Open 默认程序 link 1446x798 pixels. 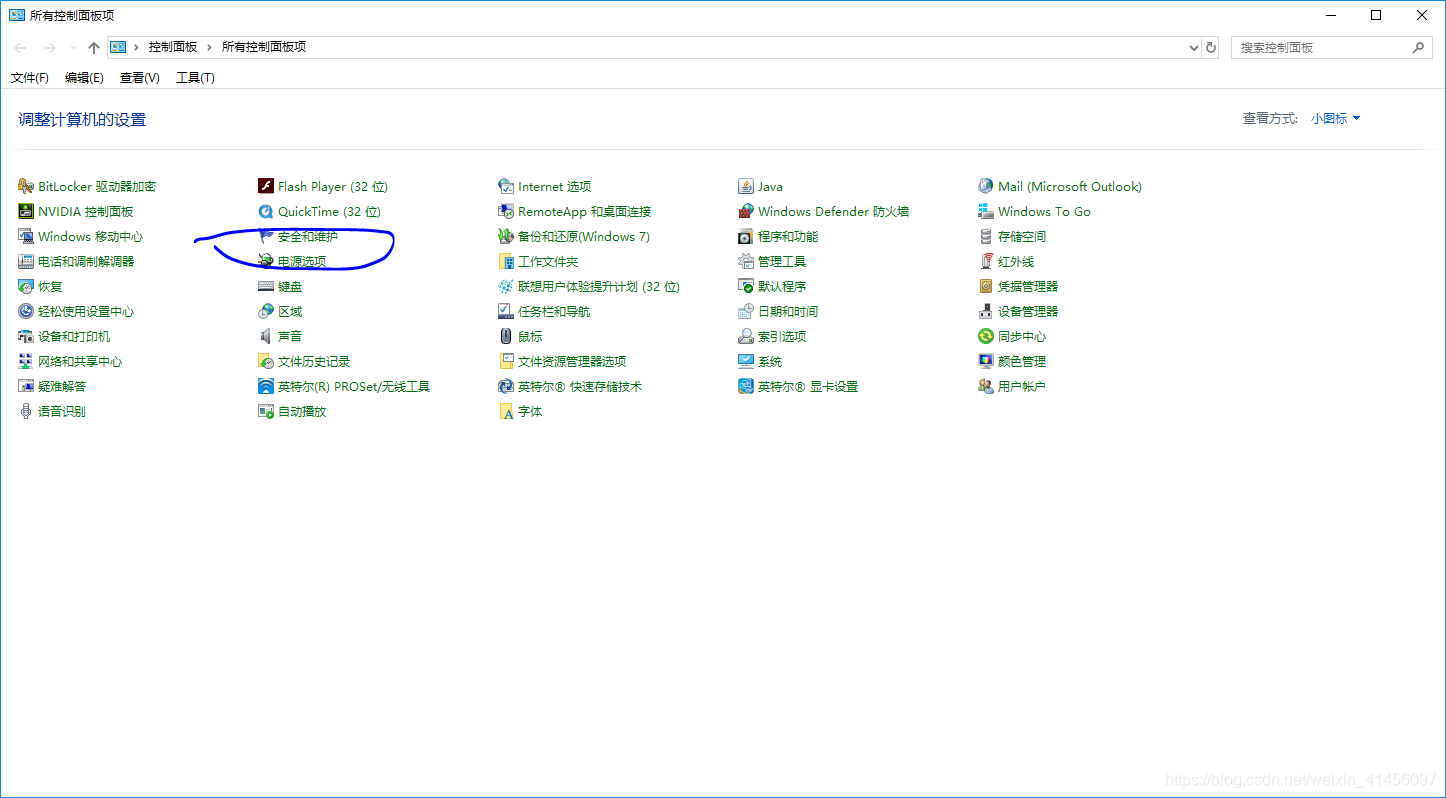click(782, 286)
